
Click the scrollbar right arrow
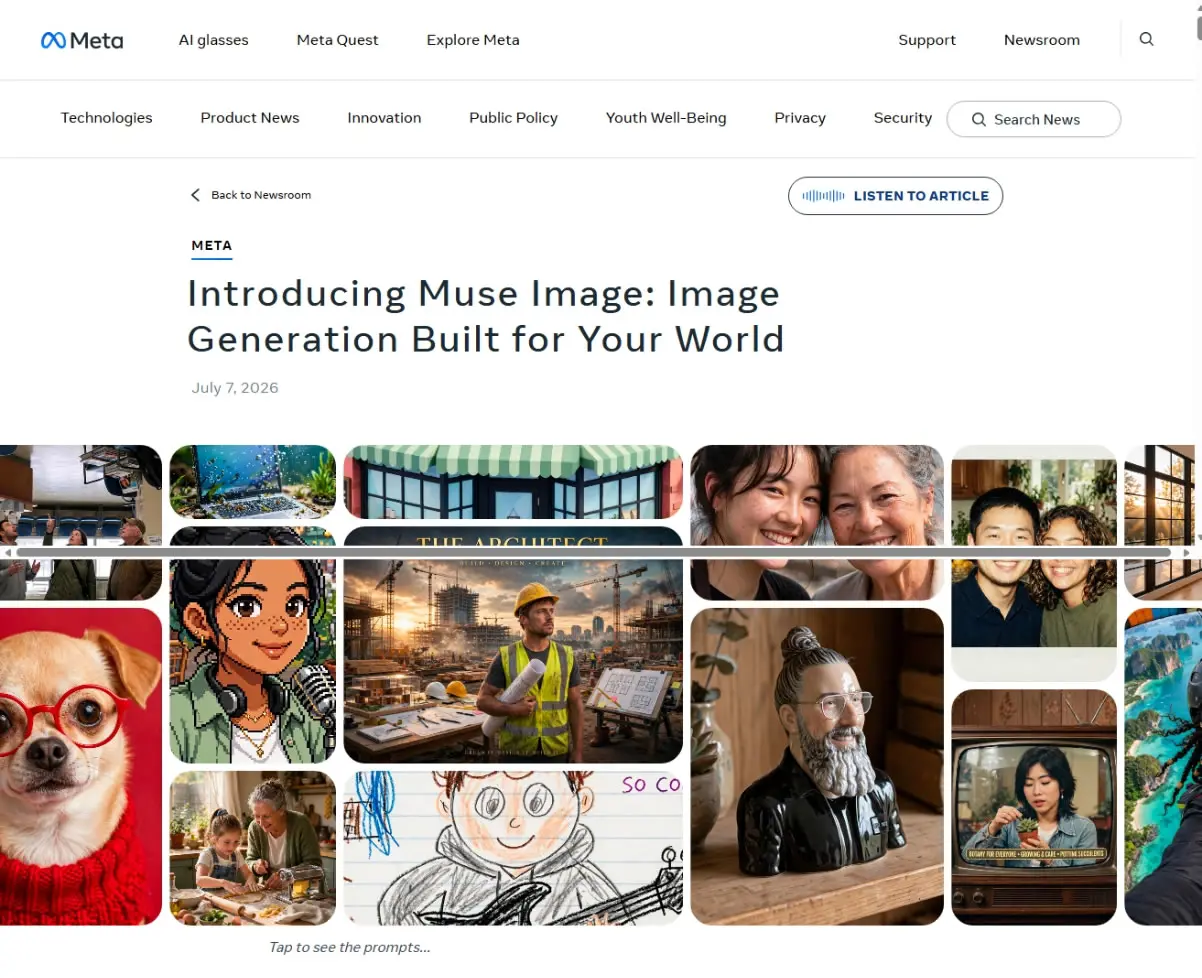[1186, 552]
